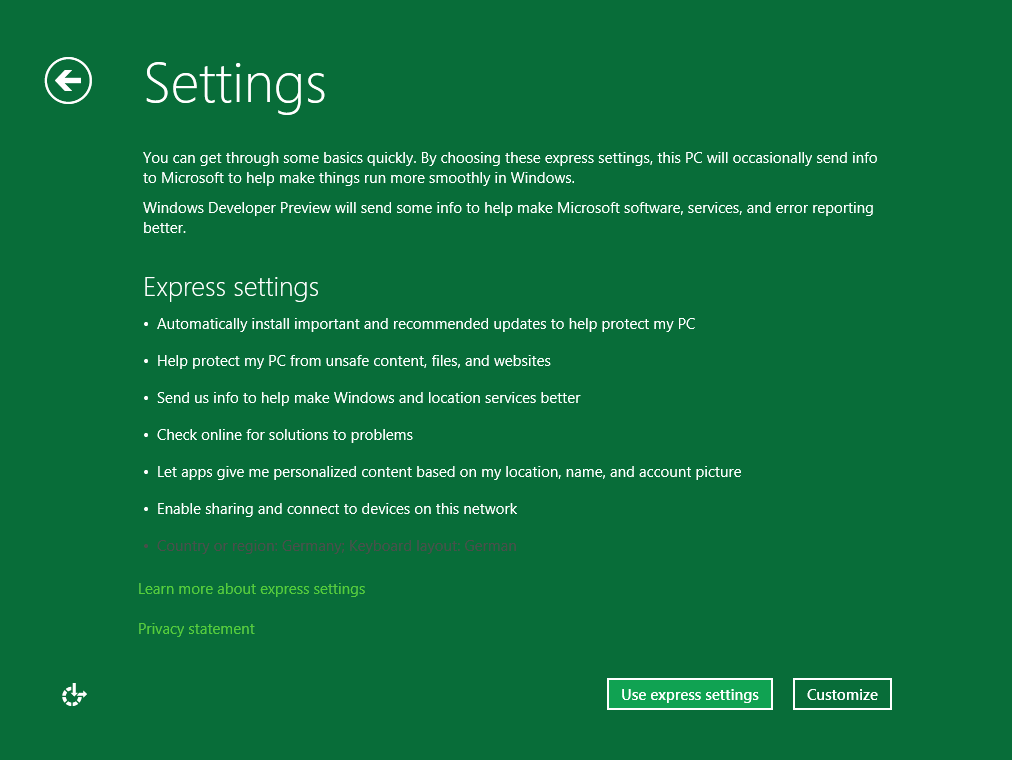Open the Privacy statement link
1012x760 pixels.
click(x=196, y=629)
